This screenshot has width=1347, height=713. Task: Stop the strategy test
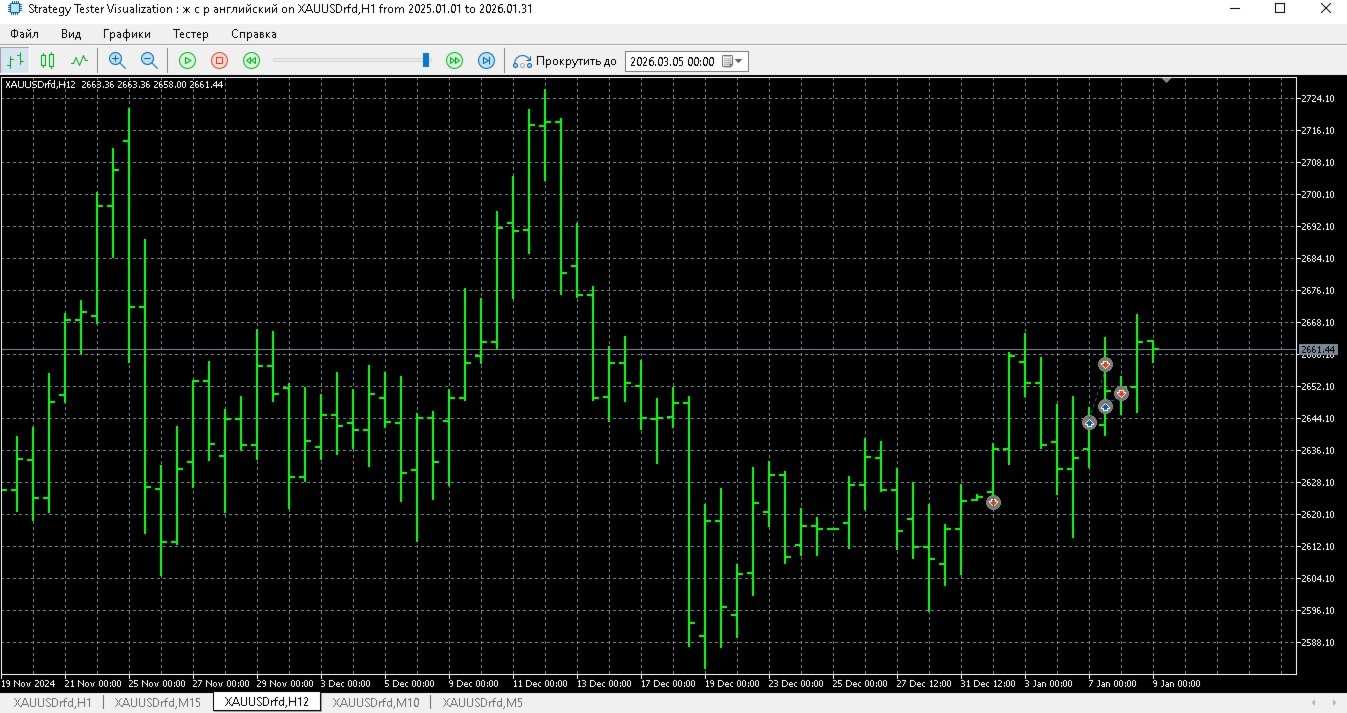click(x=219, y=61)
